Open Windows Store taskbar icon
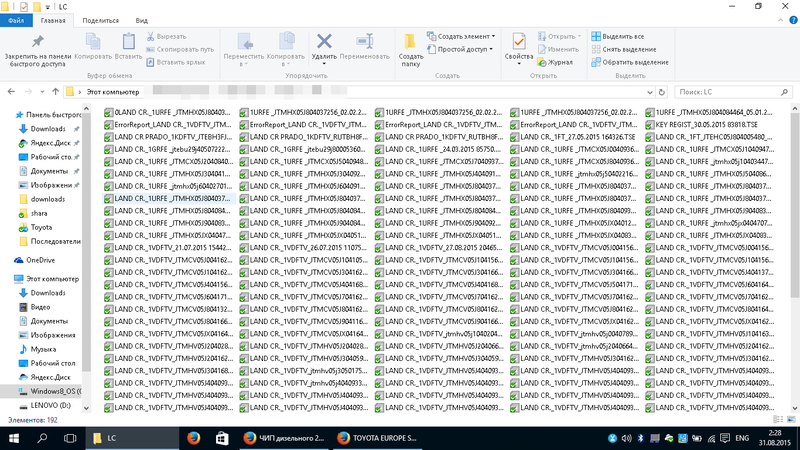Image resolution: width=800 pixels, height=450 pixels. [222, 438]
